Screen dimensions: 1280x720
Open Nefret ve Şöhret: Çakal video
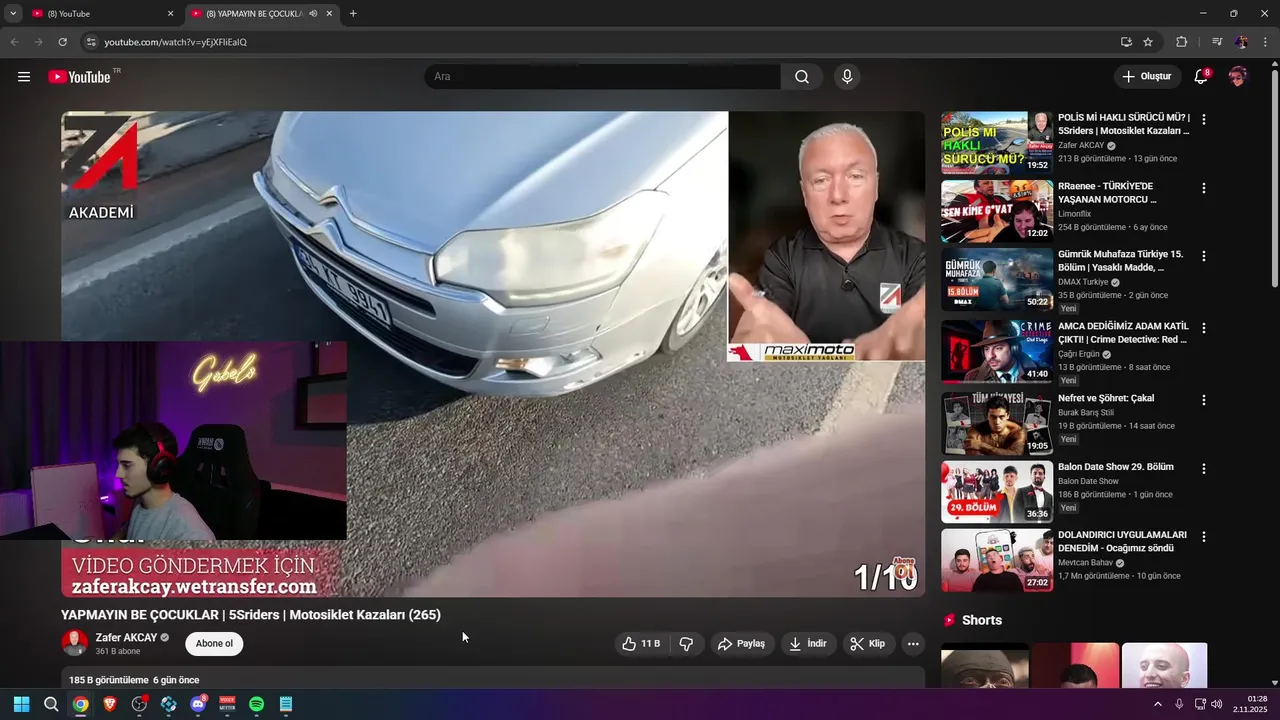click(x=1106, y=398)
